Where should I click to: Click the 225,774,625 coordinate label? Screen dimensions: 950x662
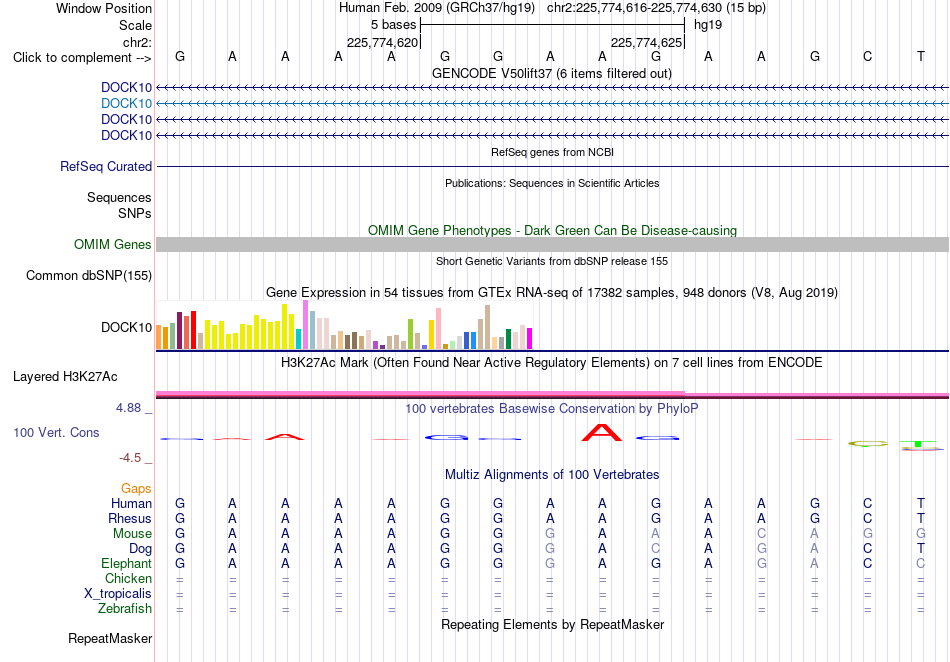tap(646, 42)
